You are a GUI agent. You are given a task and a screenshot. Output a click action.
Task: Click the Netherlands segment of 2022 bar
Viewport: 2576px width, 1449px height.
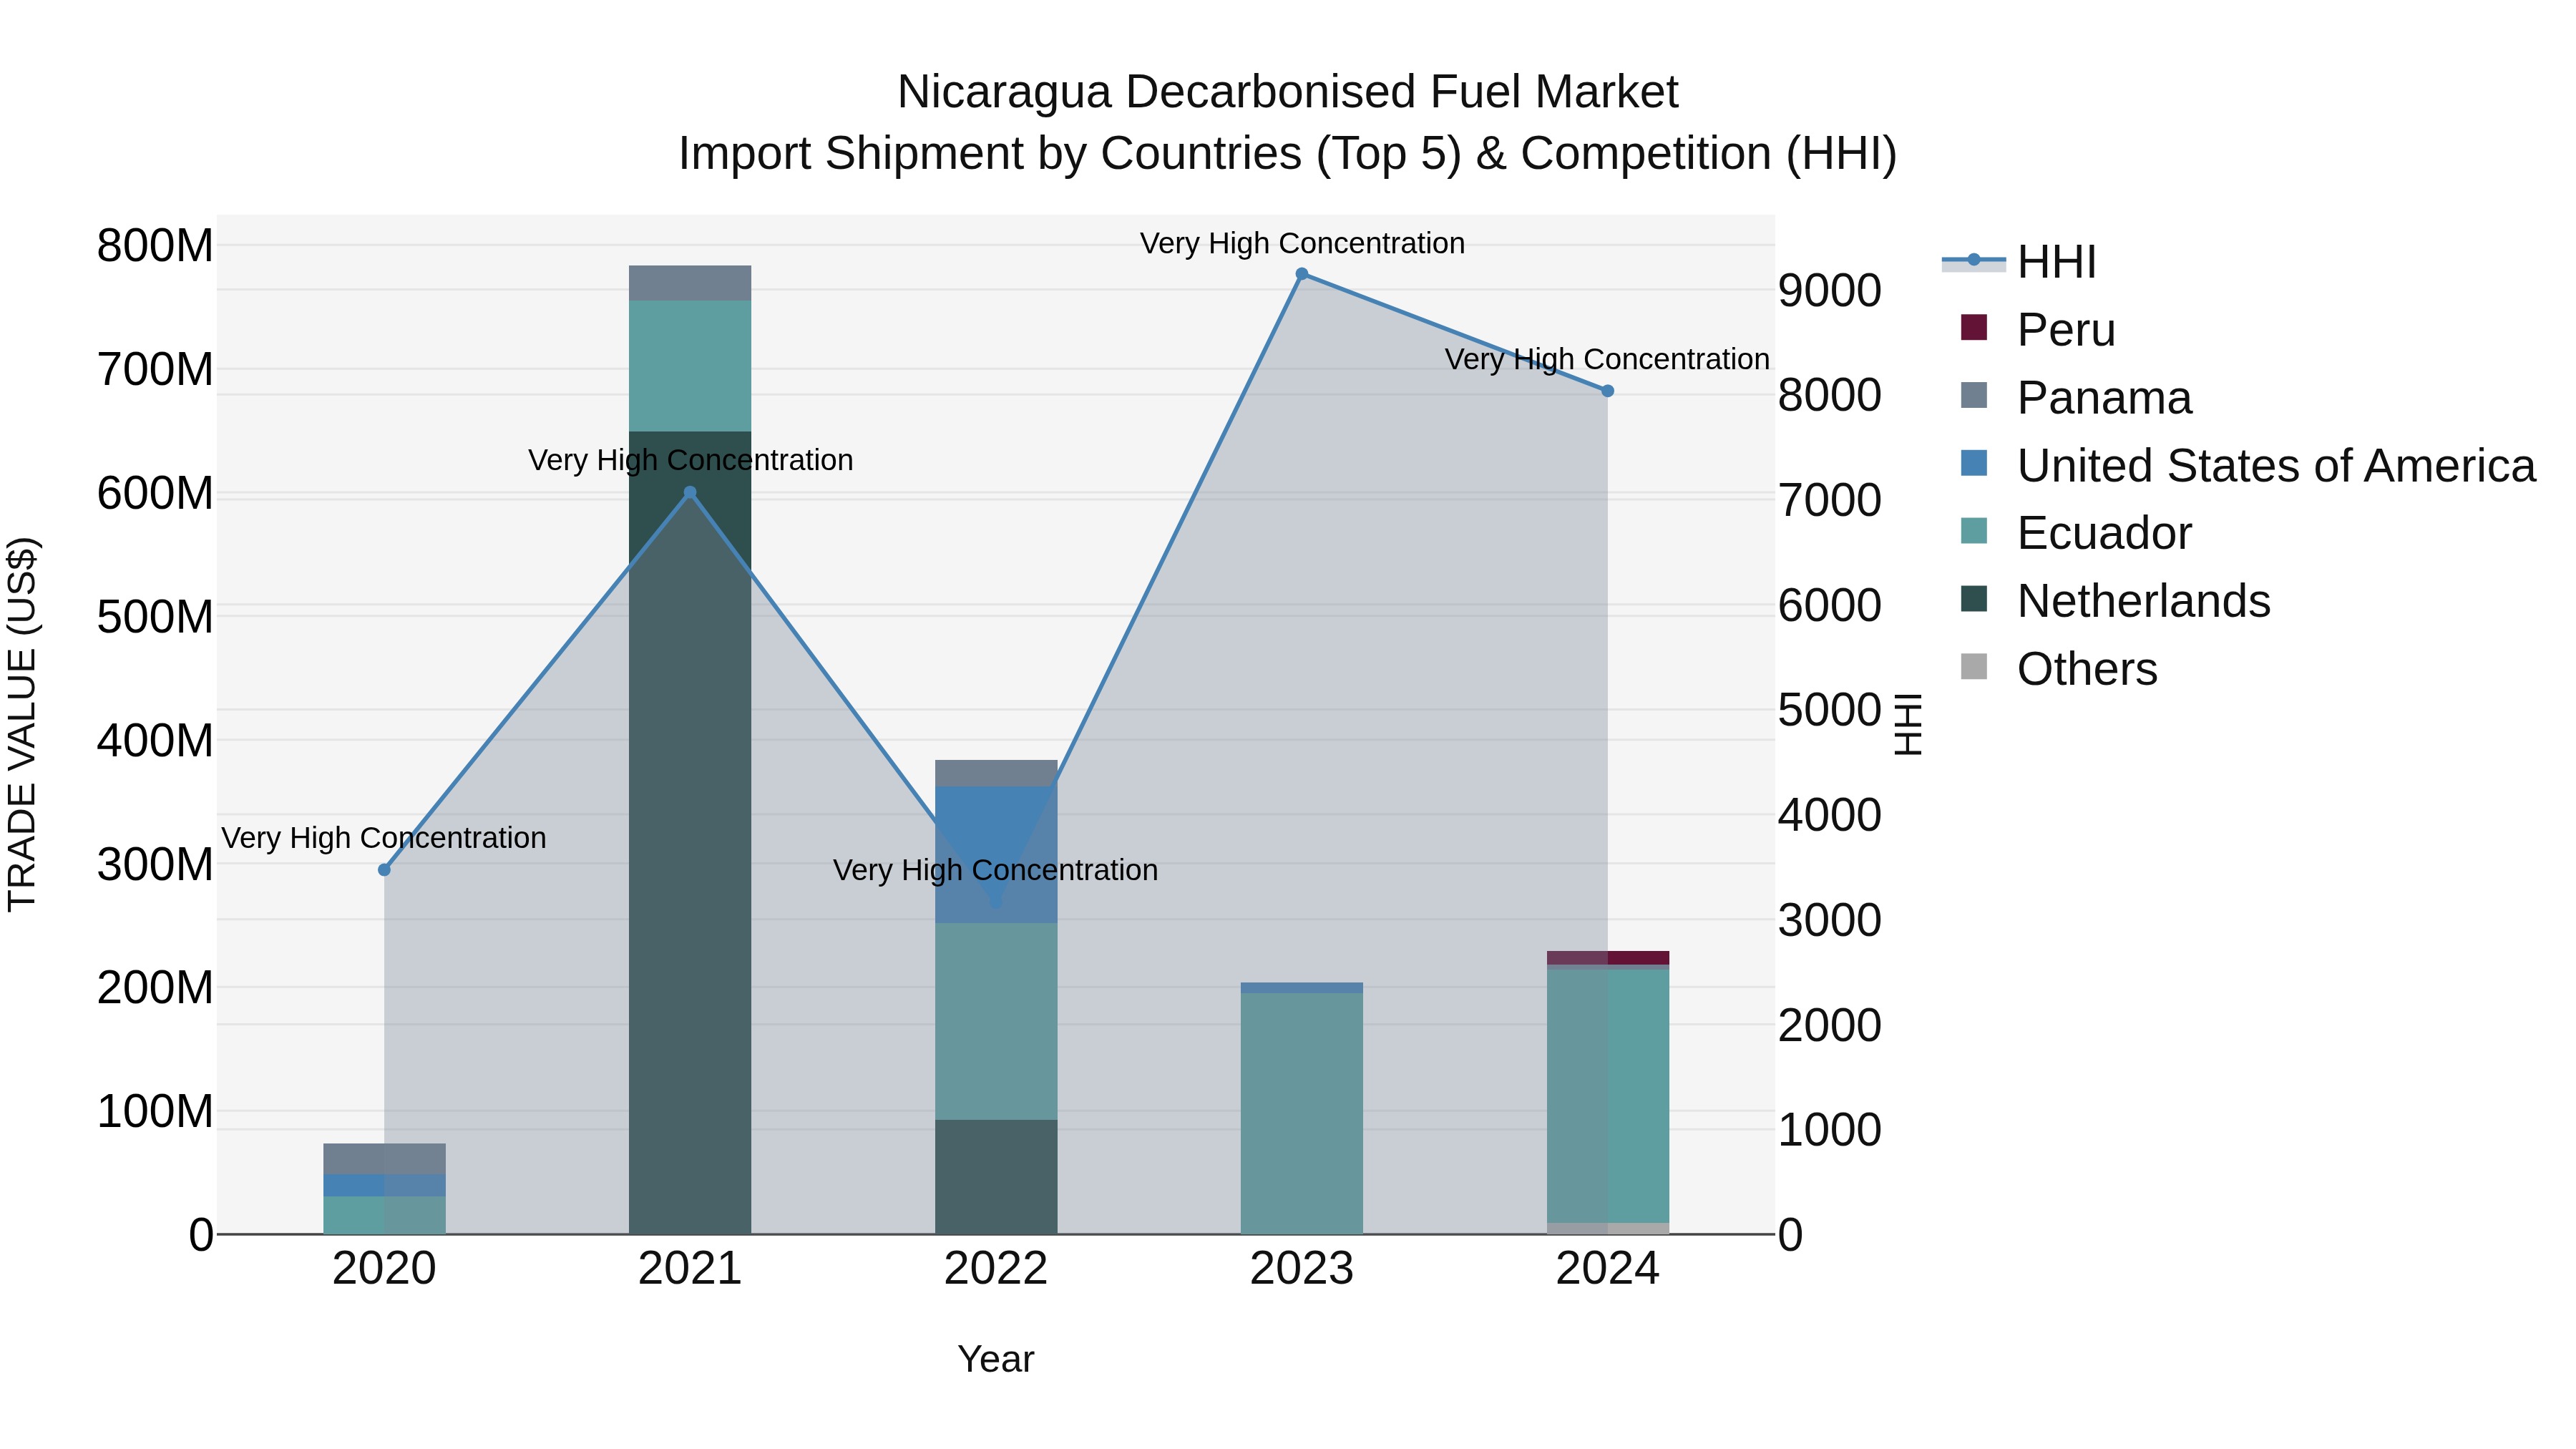(x=996, y=1177)
